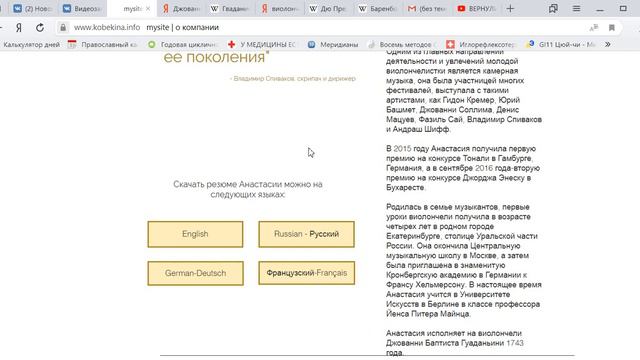Download the German-Deutsch resume
The width and height of the screenshot is (640, 360).
coord(196,273)
